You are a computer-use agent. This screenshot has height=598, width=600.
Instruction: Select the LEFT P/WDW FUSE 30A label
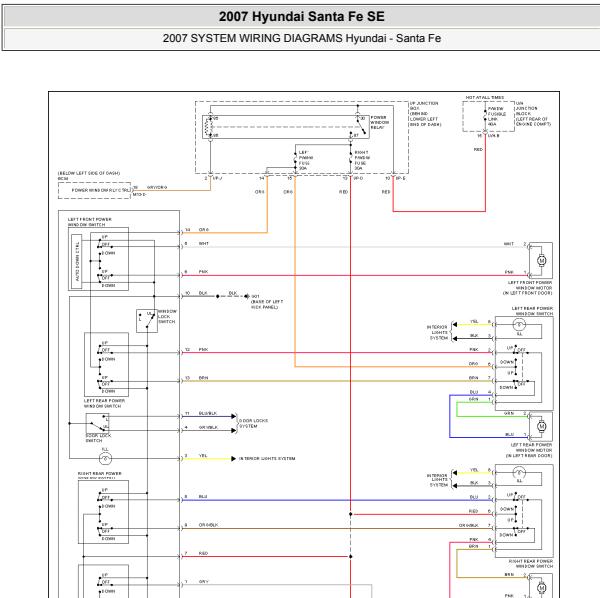point(306,160)
